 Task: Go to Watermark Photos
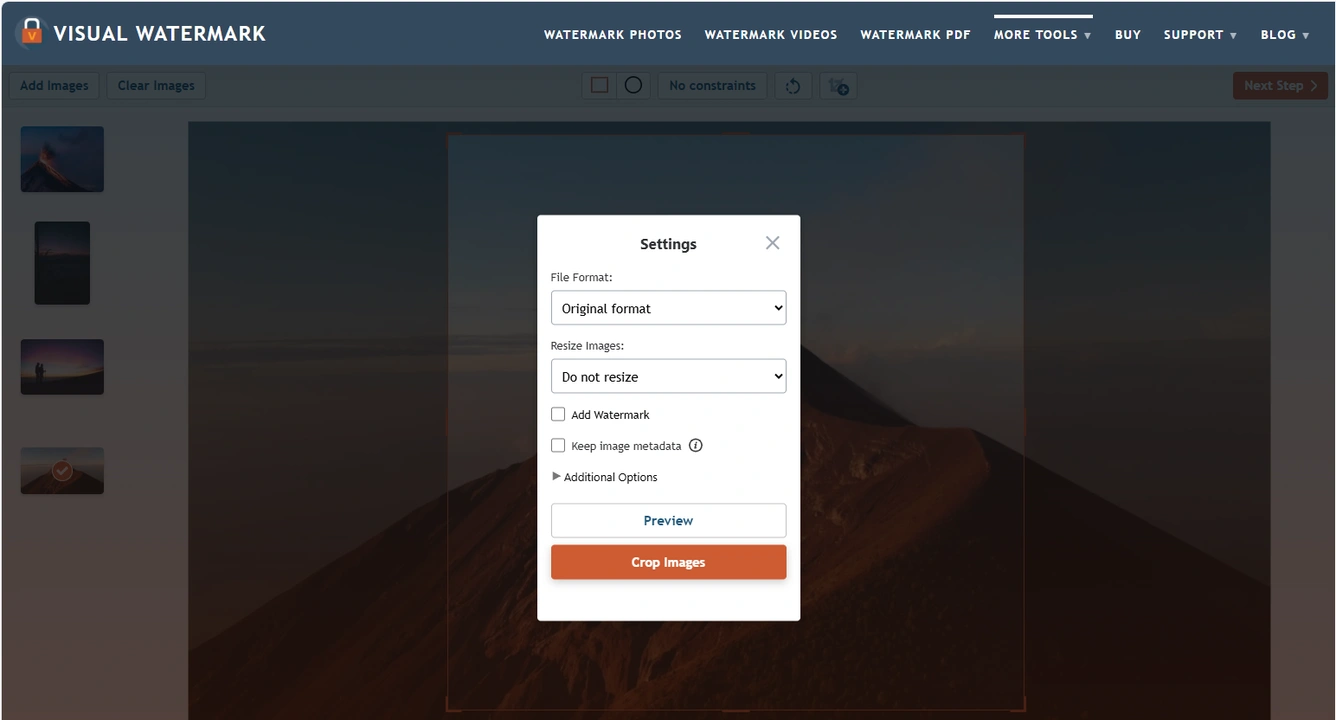pos(613,35)
